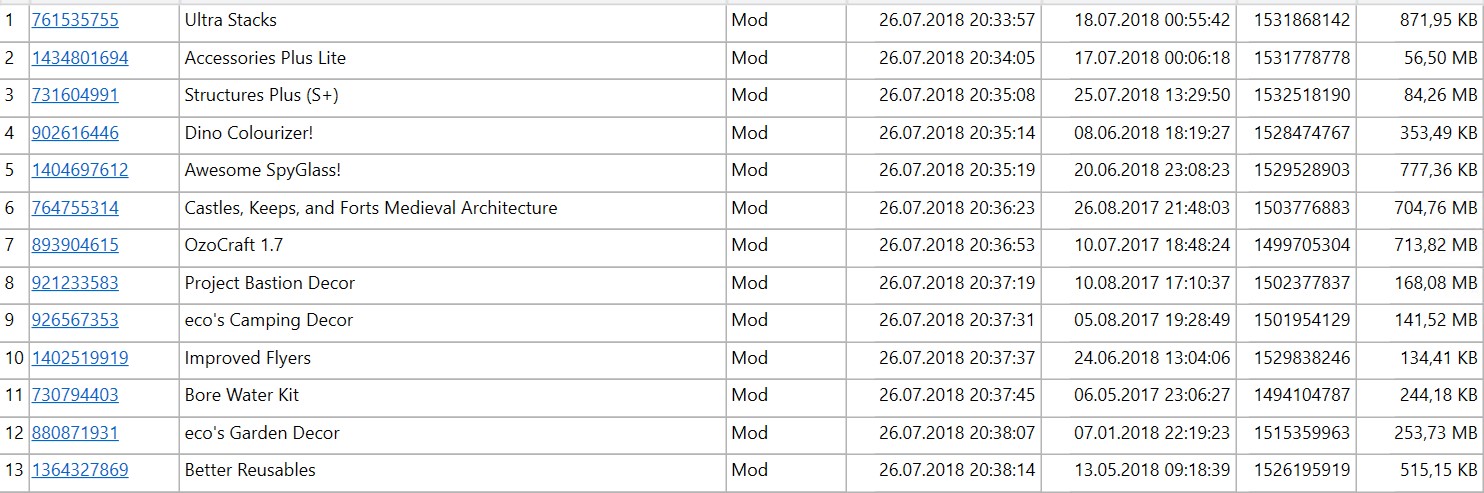Click the Bore Water Kit cell
The width and height of the screenshot is (1484, 493).
pos(452,395)
